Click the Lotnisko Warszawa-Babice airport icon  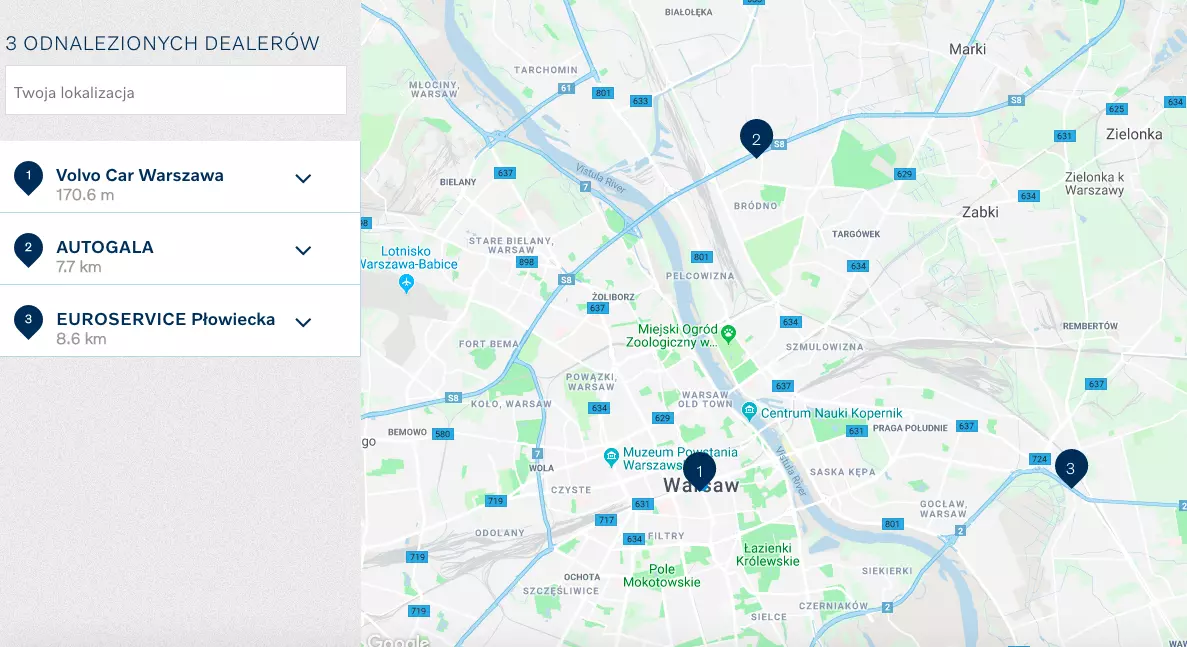[x=407, y=284]
